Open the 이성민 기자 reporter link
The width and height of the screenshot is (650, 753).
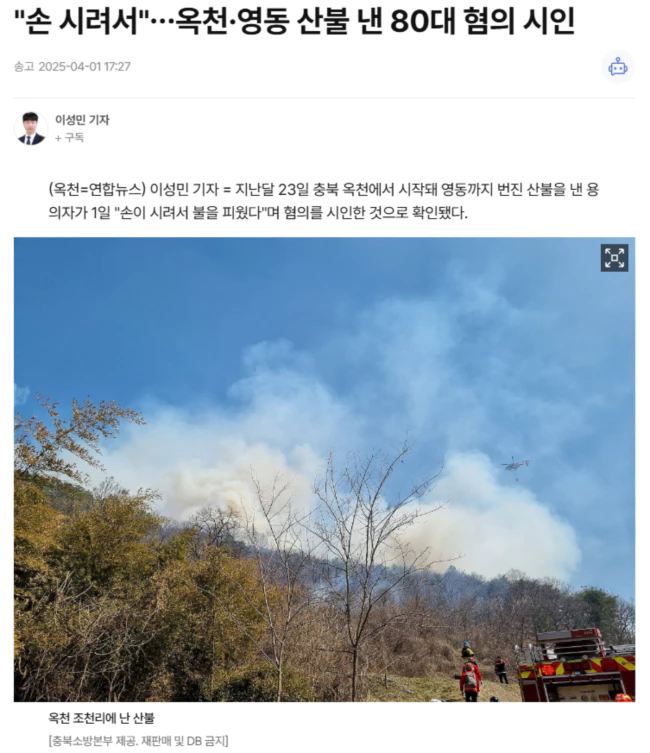click(x=82, y=120)
